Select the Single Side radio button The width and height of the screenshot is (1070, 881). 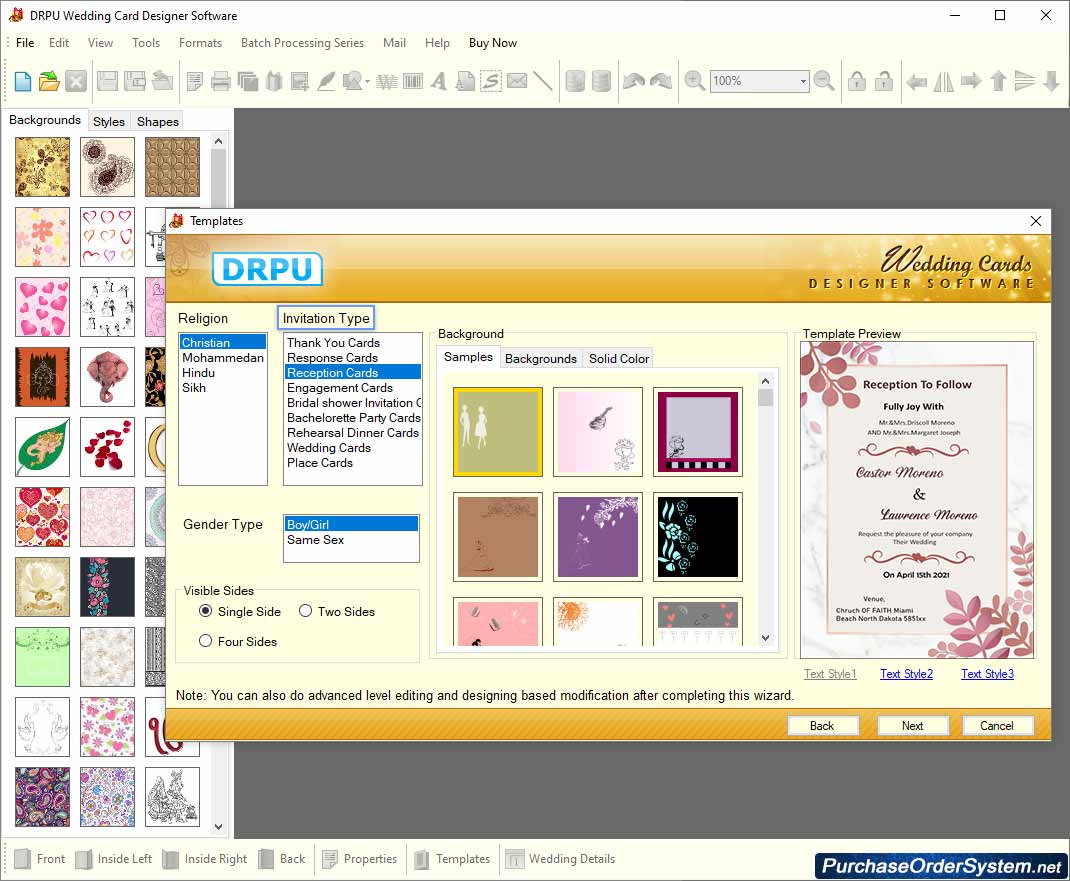tap(205, 611)
